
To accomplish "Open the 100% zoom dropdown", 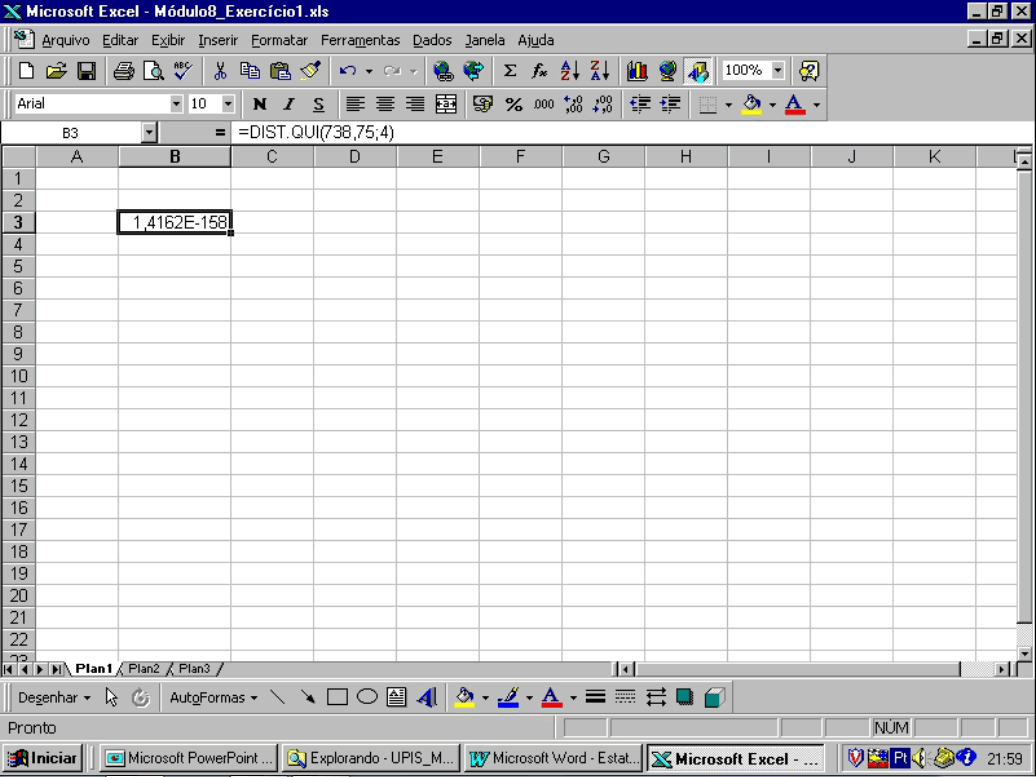I will (x=778, y=71).
